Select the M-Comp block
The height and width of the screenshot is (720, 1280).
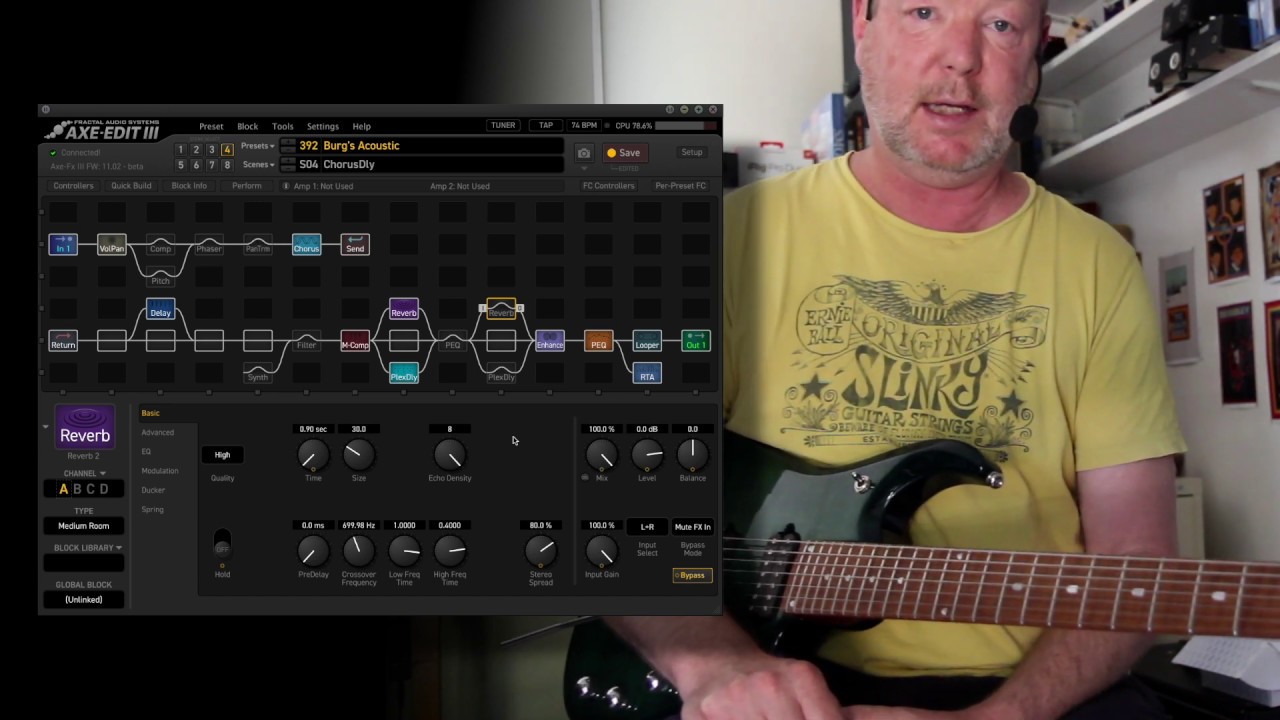(x=355, y=341)
